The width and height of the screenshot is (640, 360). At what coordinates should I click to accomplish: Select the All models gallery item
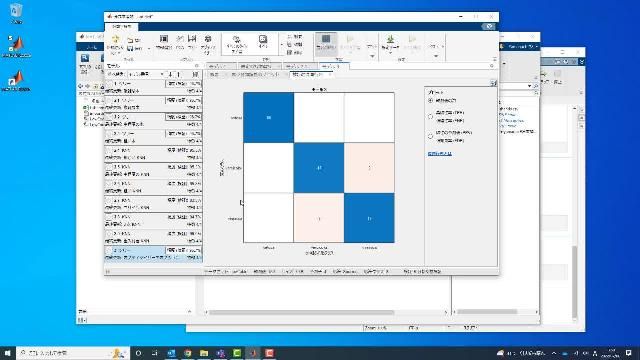click(x=263, y=42)
